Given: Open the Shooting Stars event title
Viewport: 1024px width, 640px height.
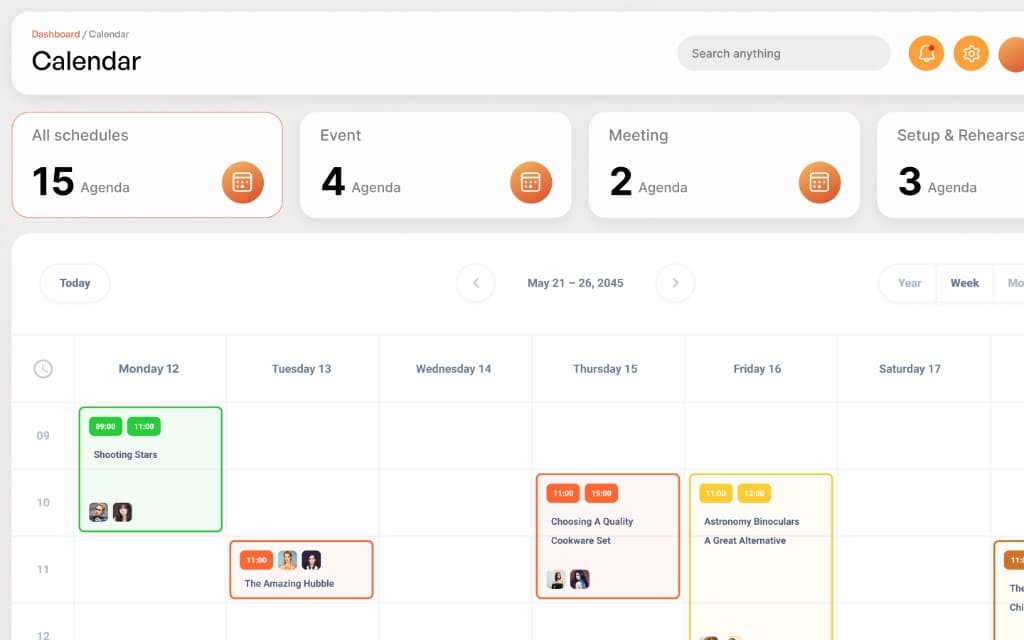Looking at the screenshot, I should click(125, 455).
